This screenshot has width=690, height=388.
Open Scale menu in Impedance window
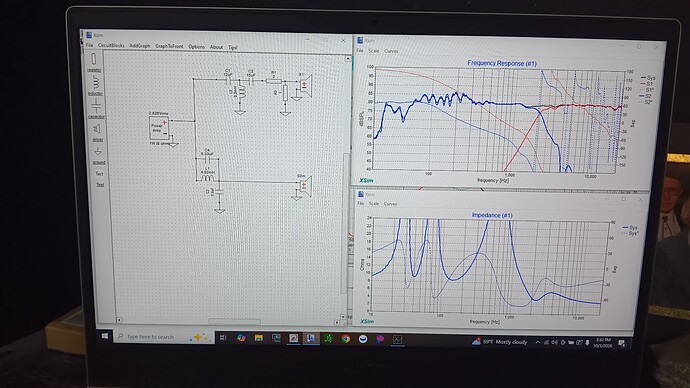point(374,204)
